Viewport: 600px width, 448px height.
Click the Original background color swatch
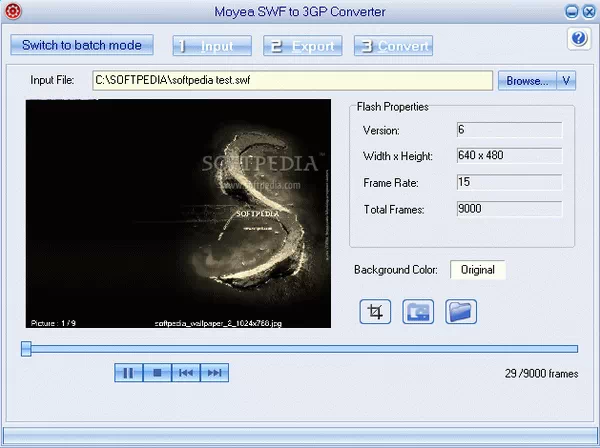point(478,270)
